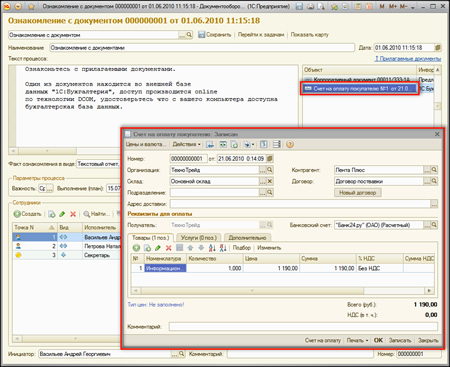Switch to Товары (1 поз.) tab
Viewport: 450px width, 367px height.
coord(151,238)
